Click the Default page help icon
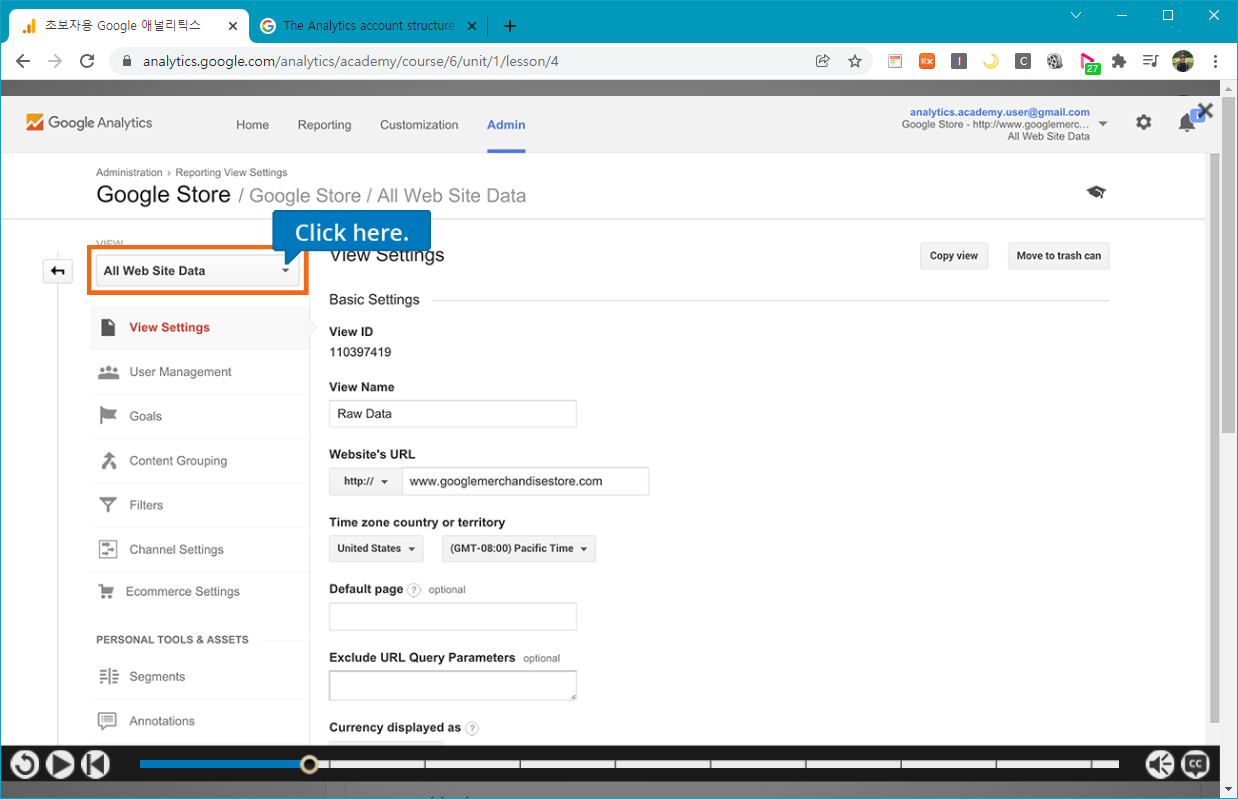 [x=414, y=590]
